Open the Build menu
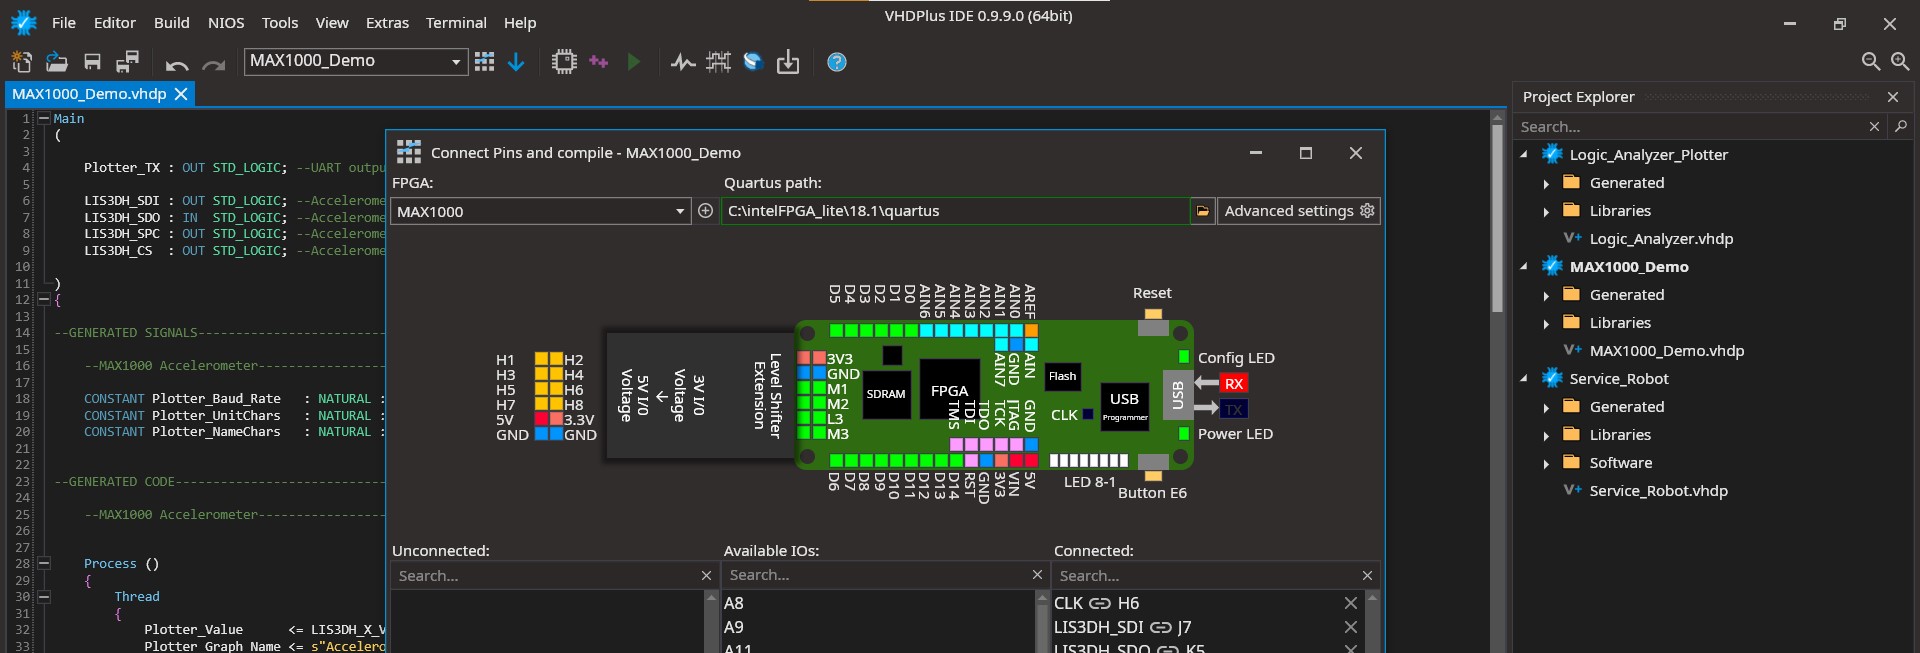The height and width of the screenshot is (653, 1920). pyautogui.click(x=172, y=22)
